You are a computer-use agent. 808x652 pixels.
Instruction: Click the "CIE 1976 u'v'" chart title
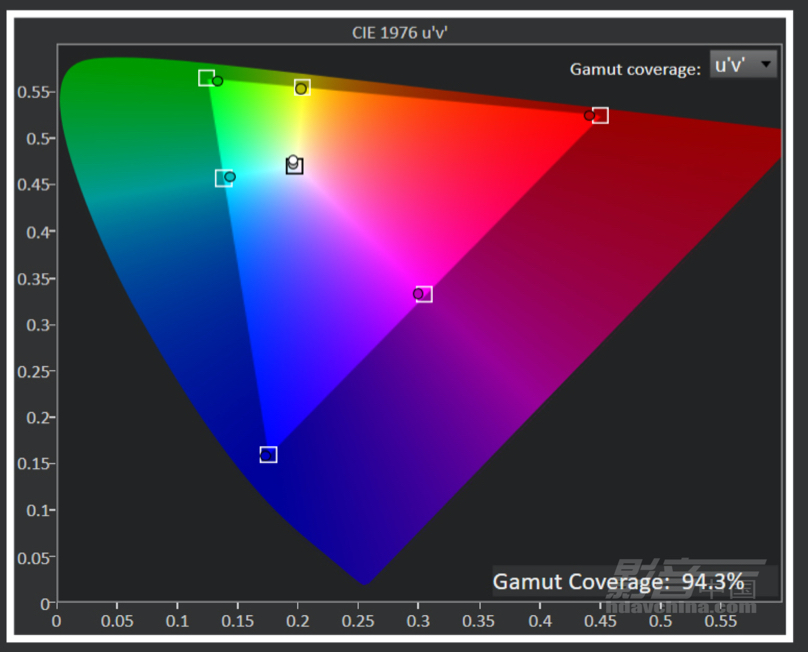pos(399,33)
